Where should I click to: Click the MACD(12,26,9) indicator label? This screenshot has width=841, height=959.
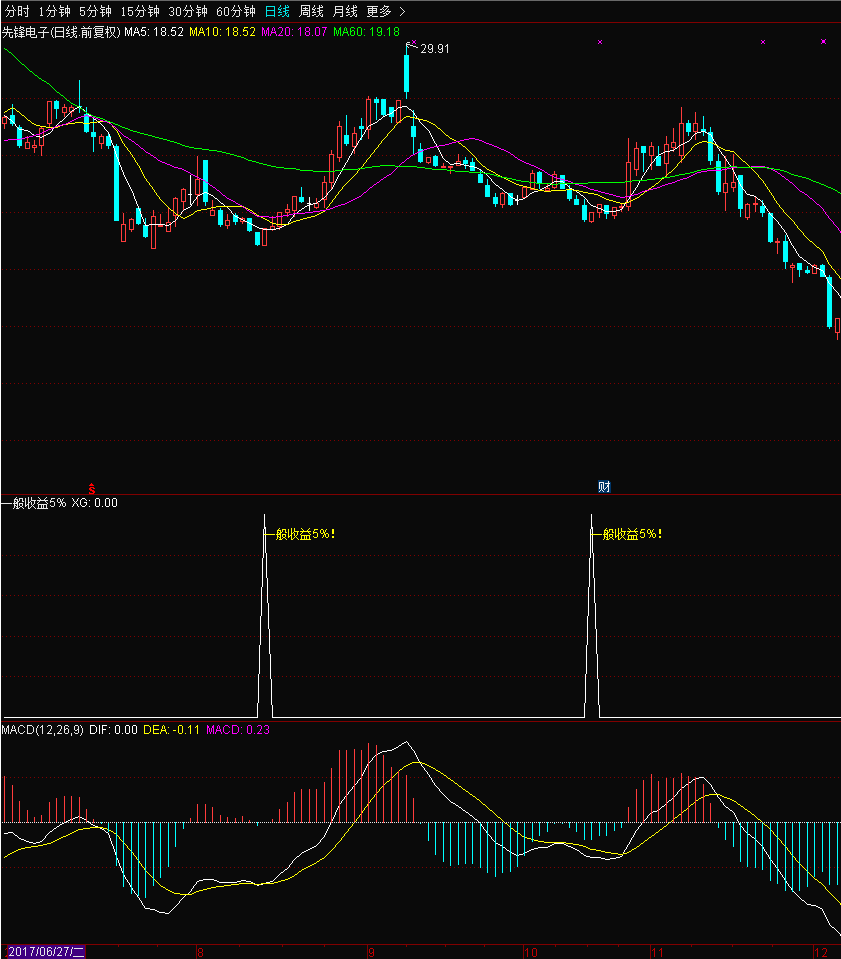(42, 730)
